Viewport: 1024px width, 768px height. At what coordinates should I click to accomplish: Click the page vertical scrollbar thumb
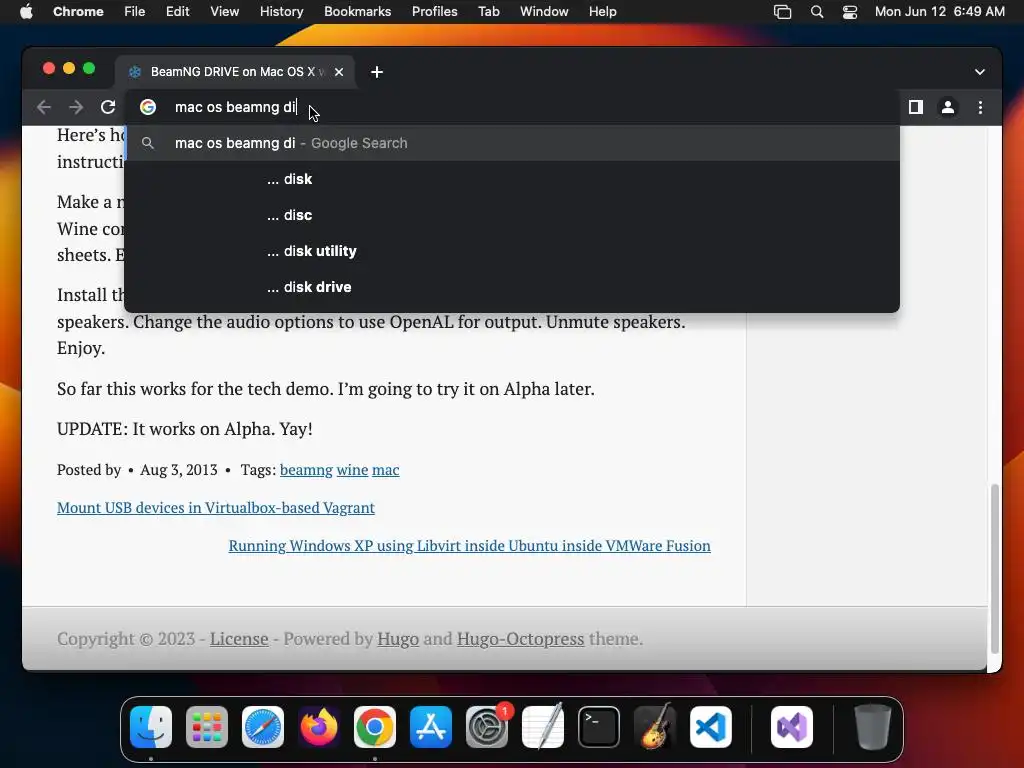[995, 568]
